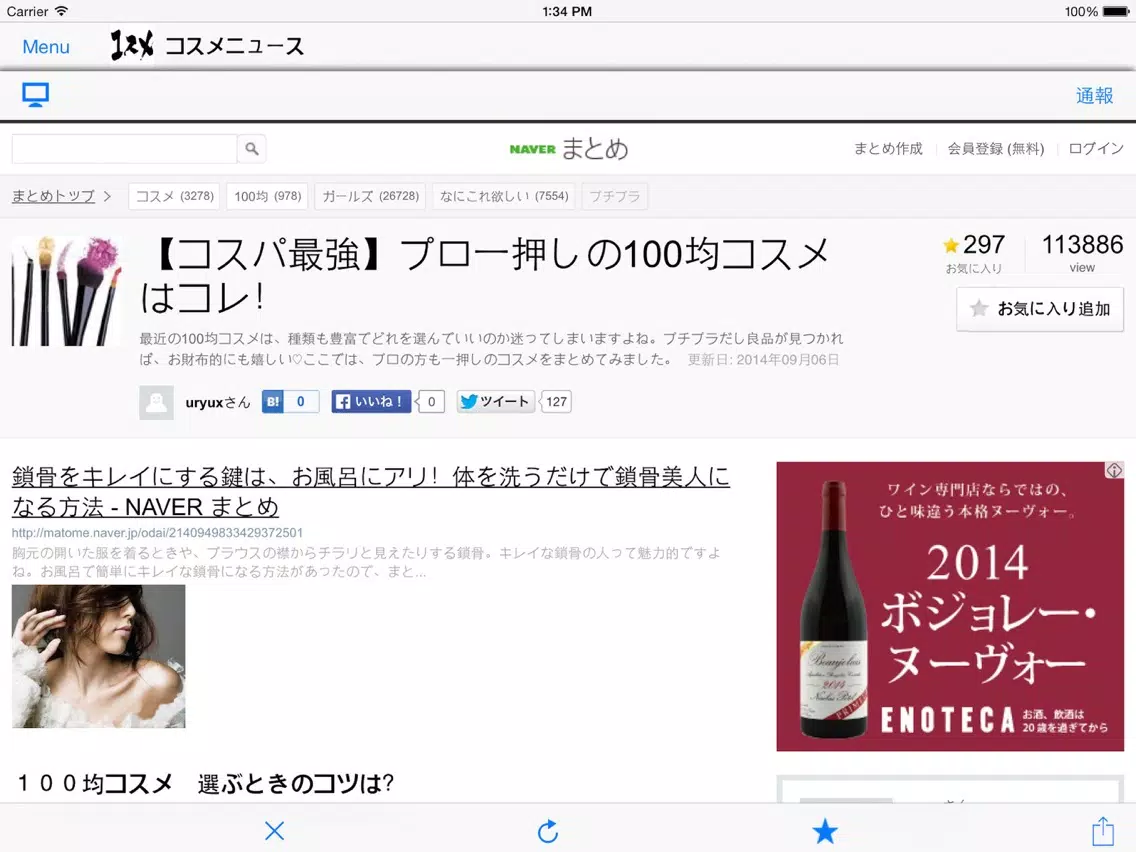The width and height of the screenshot is (1136, 852).
Task: Tap the makeup brushes article thumbnail
Action: click(x=67, y=291)
